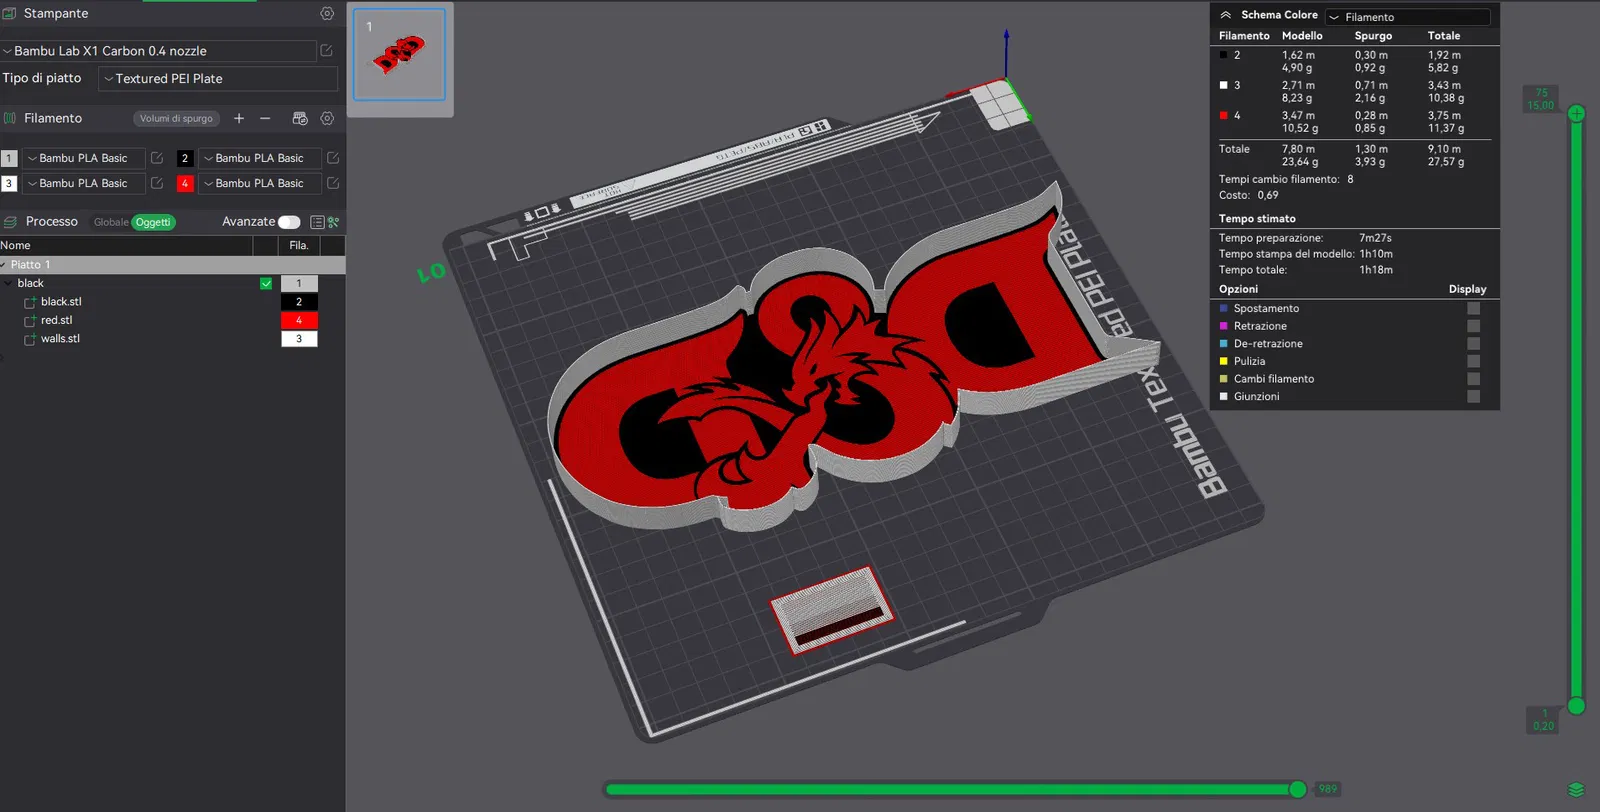Image resolution: width=1600 pixels, height=812 pixels.
Task: Open Schema Colore Filamento dropdown
Action: point(1408,17)
